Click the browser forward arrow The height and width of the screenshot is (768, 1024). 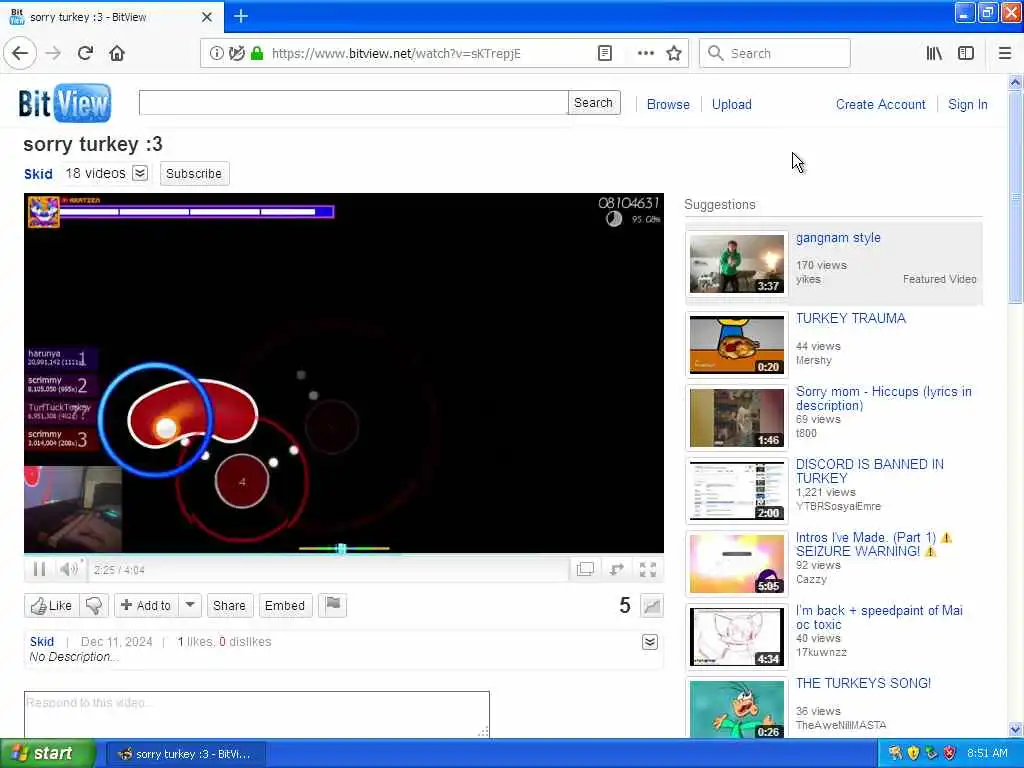click(x=53, y=53)
